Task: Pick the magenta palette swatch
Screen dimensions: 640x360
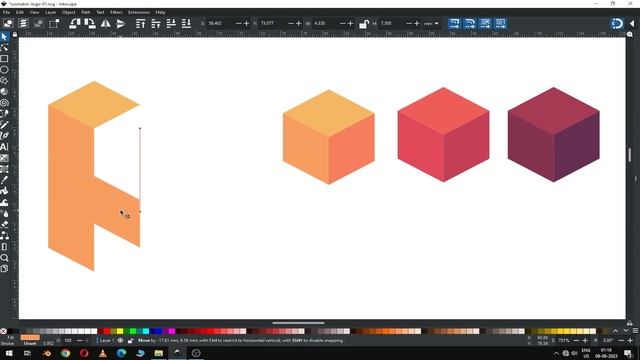Action: [172, 331]
